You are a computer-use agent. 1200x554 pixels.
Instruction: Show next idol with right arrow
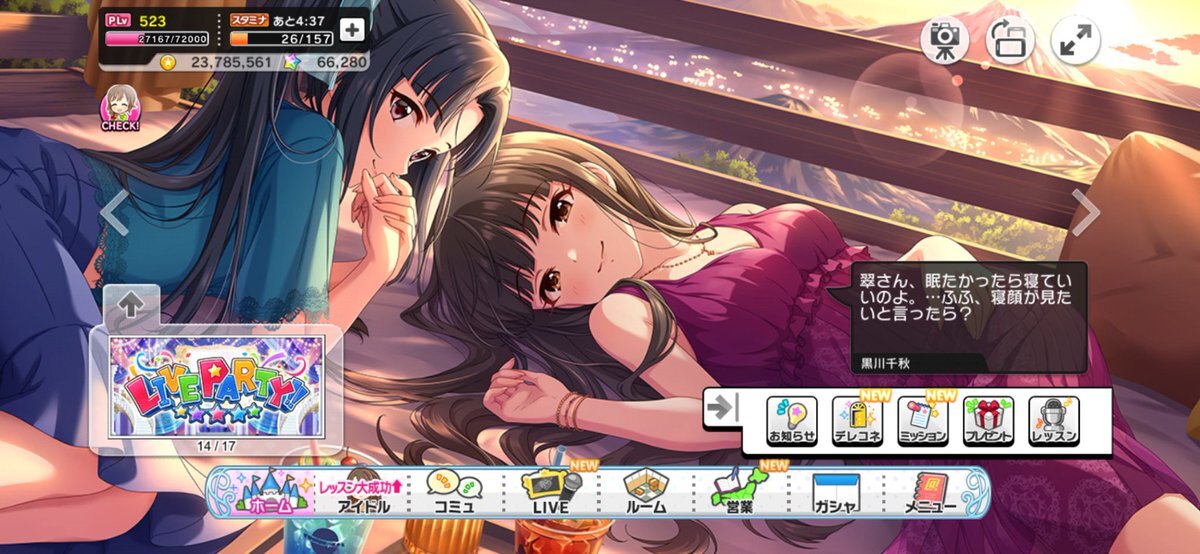click(1086, 212)
